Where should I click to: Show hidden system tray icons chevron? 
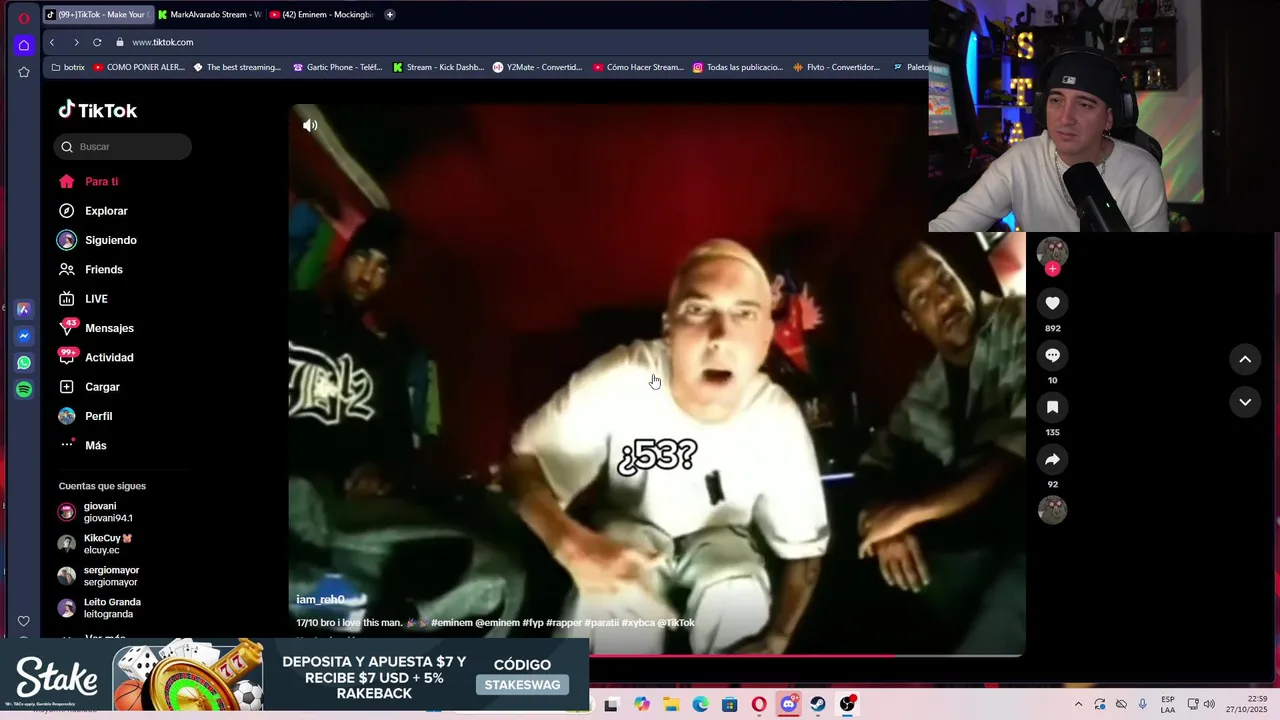point(1078,704)
